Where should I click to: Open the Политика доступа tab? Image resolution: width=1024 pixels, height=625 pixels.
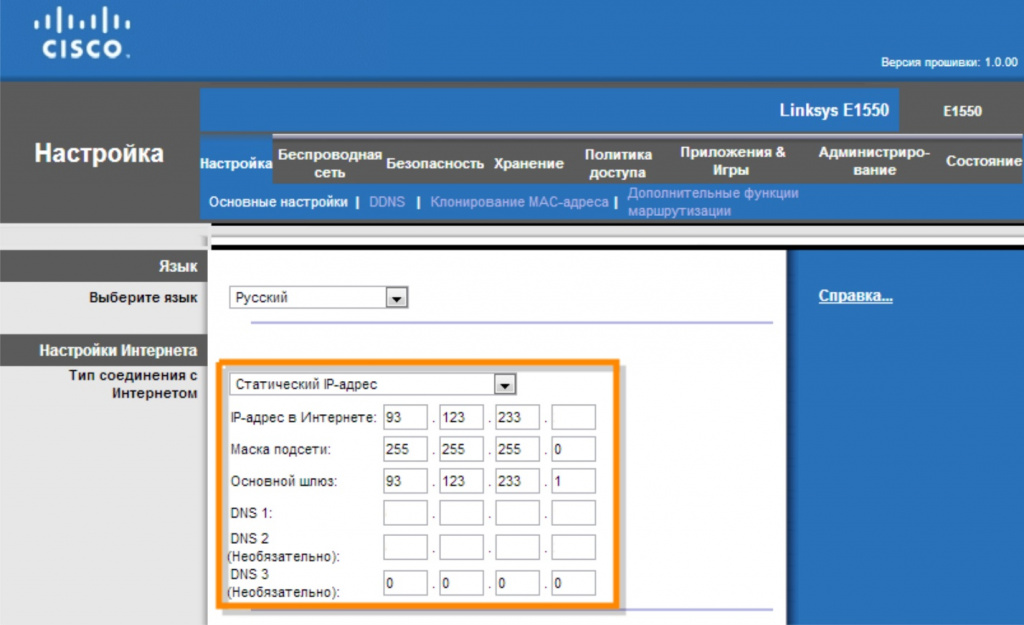(617, 163)
